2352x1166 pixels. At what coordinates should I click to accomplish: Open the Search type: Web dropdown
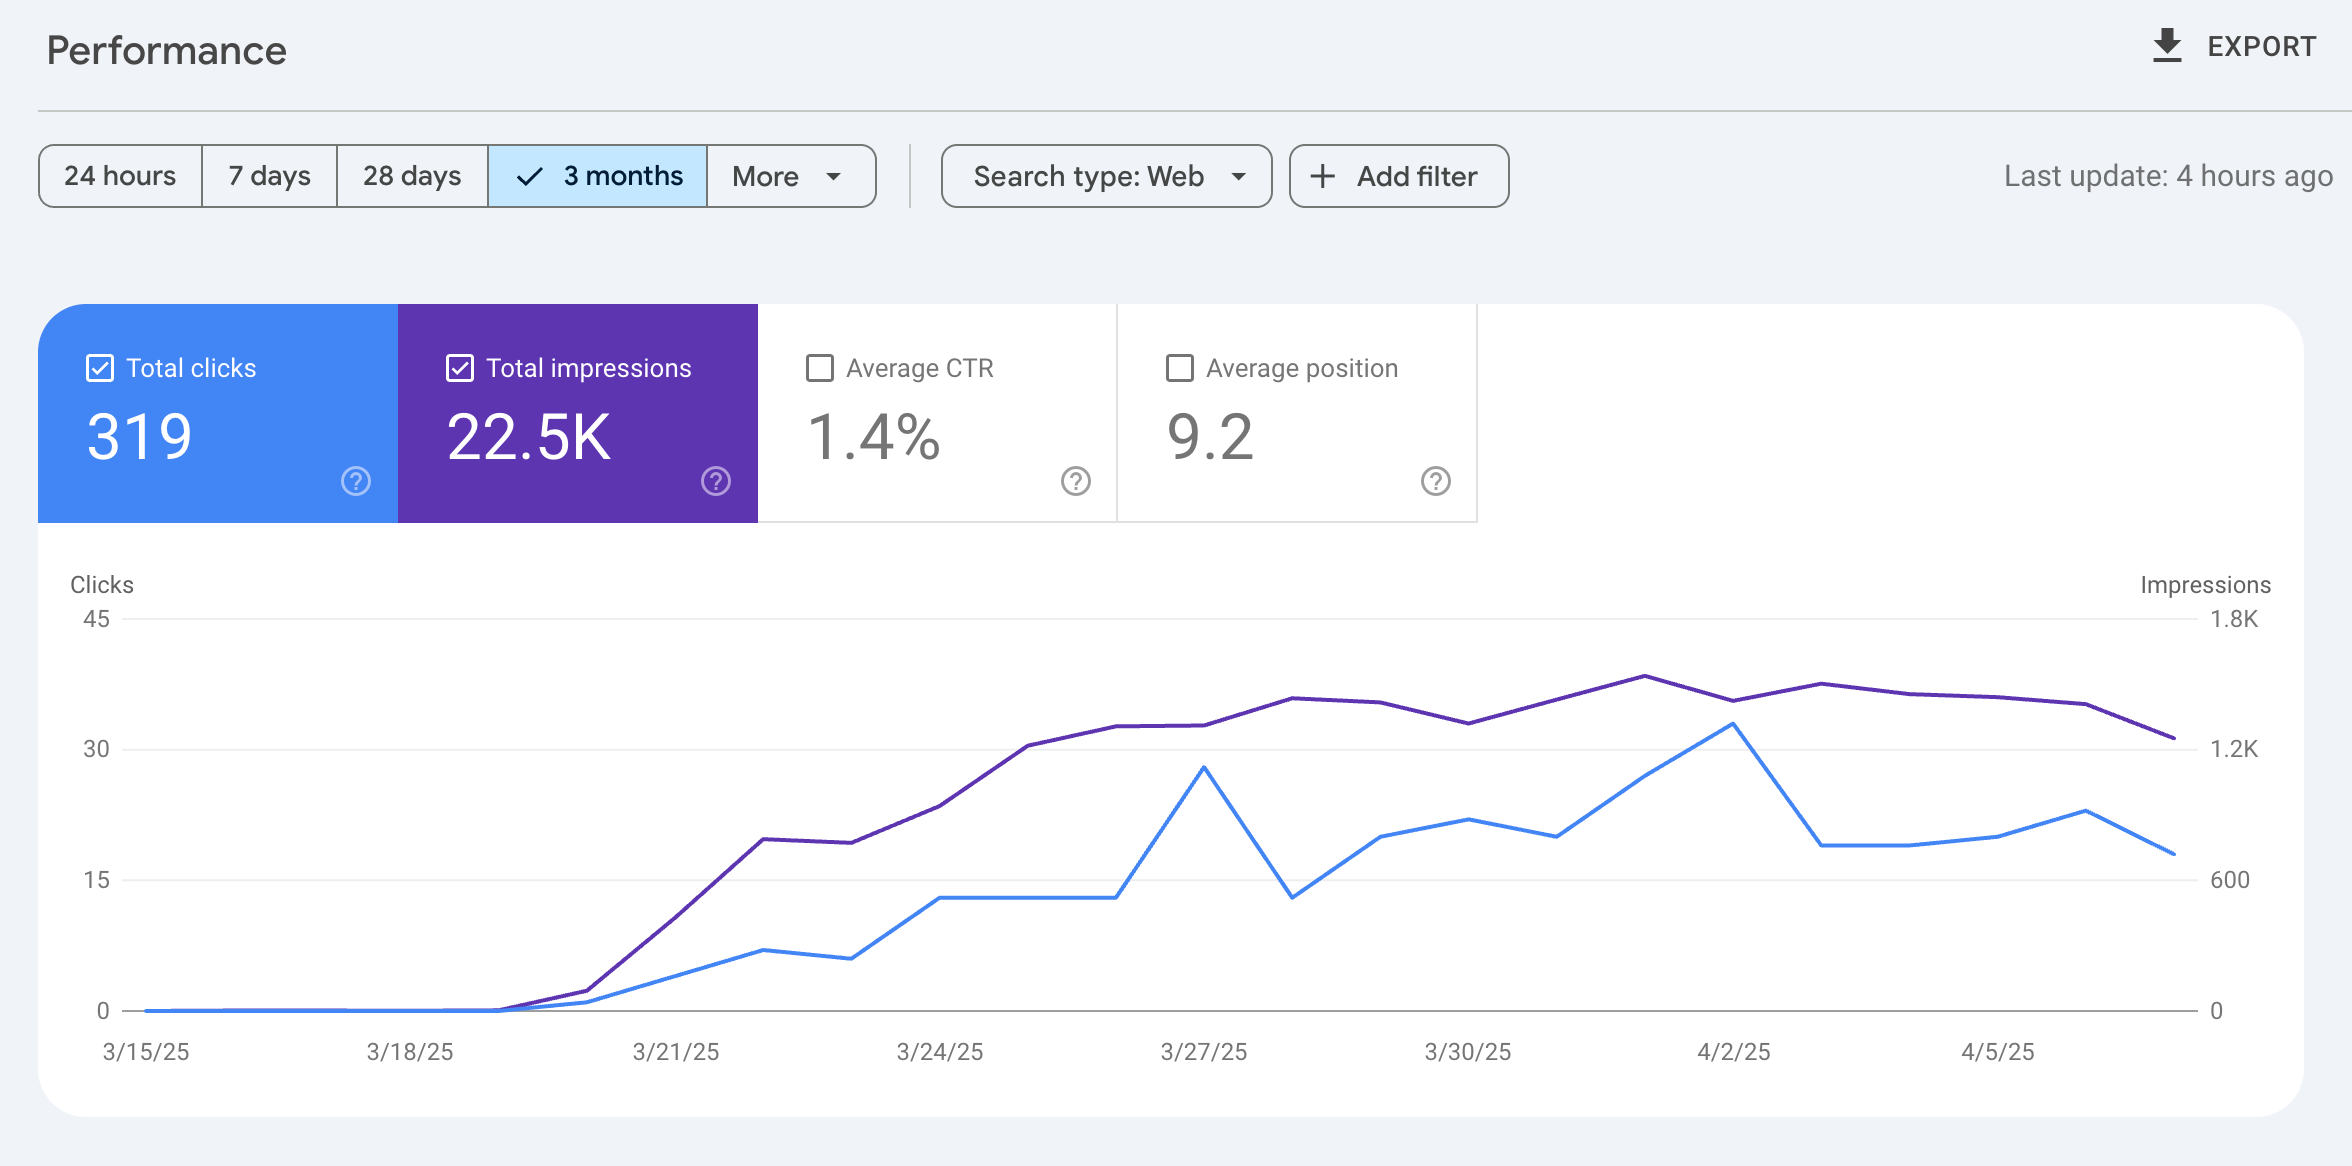(x=1105, y=175)
